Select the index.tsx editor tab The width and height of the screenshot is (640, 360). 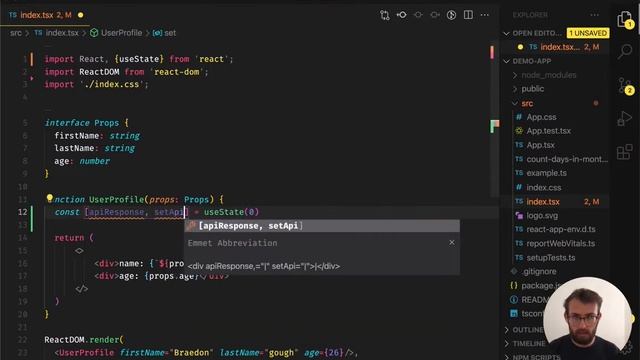(46, 15)
